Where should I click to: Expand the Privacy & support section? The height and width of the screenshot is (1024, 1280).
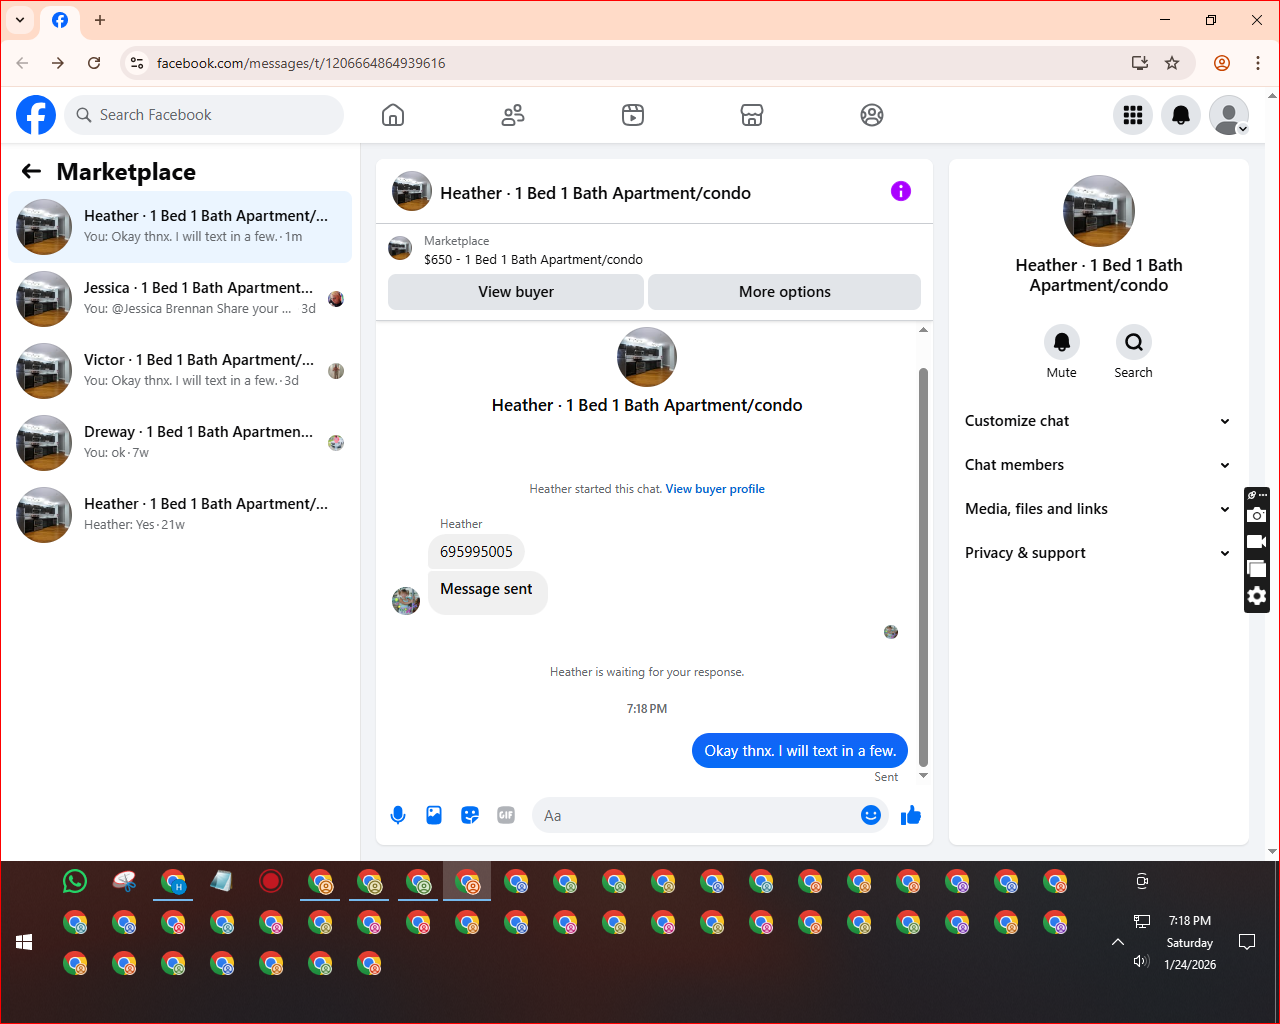click(x=1098, y=553)
